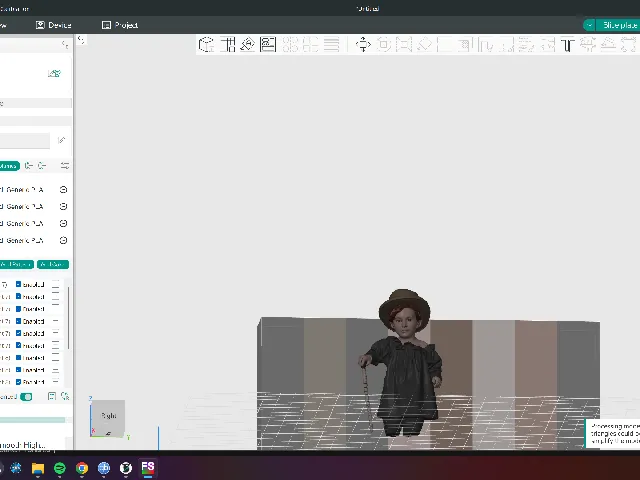Toggle the fourth Enabled checkbox in list
This screenshot has height=480, width=640.
coord(18,321)
